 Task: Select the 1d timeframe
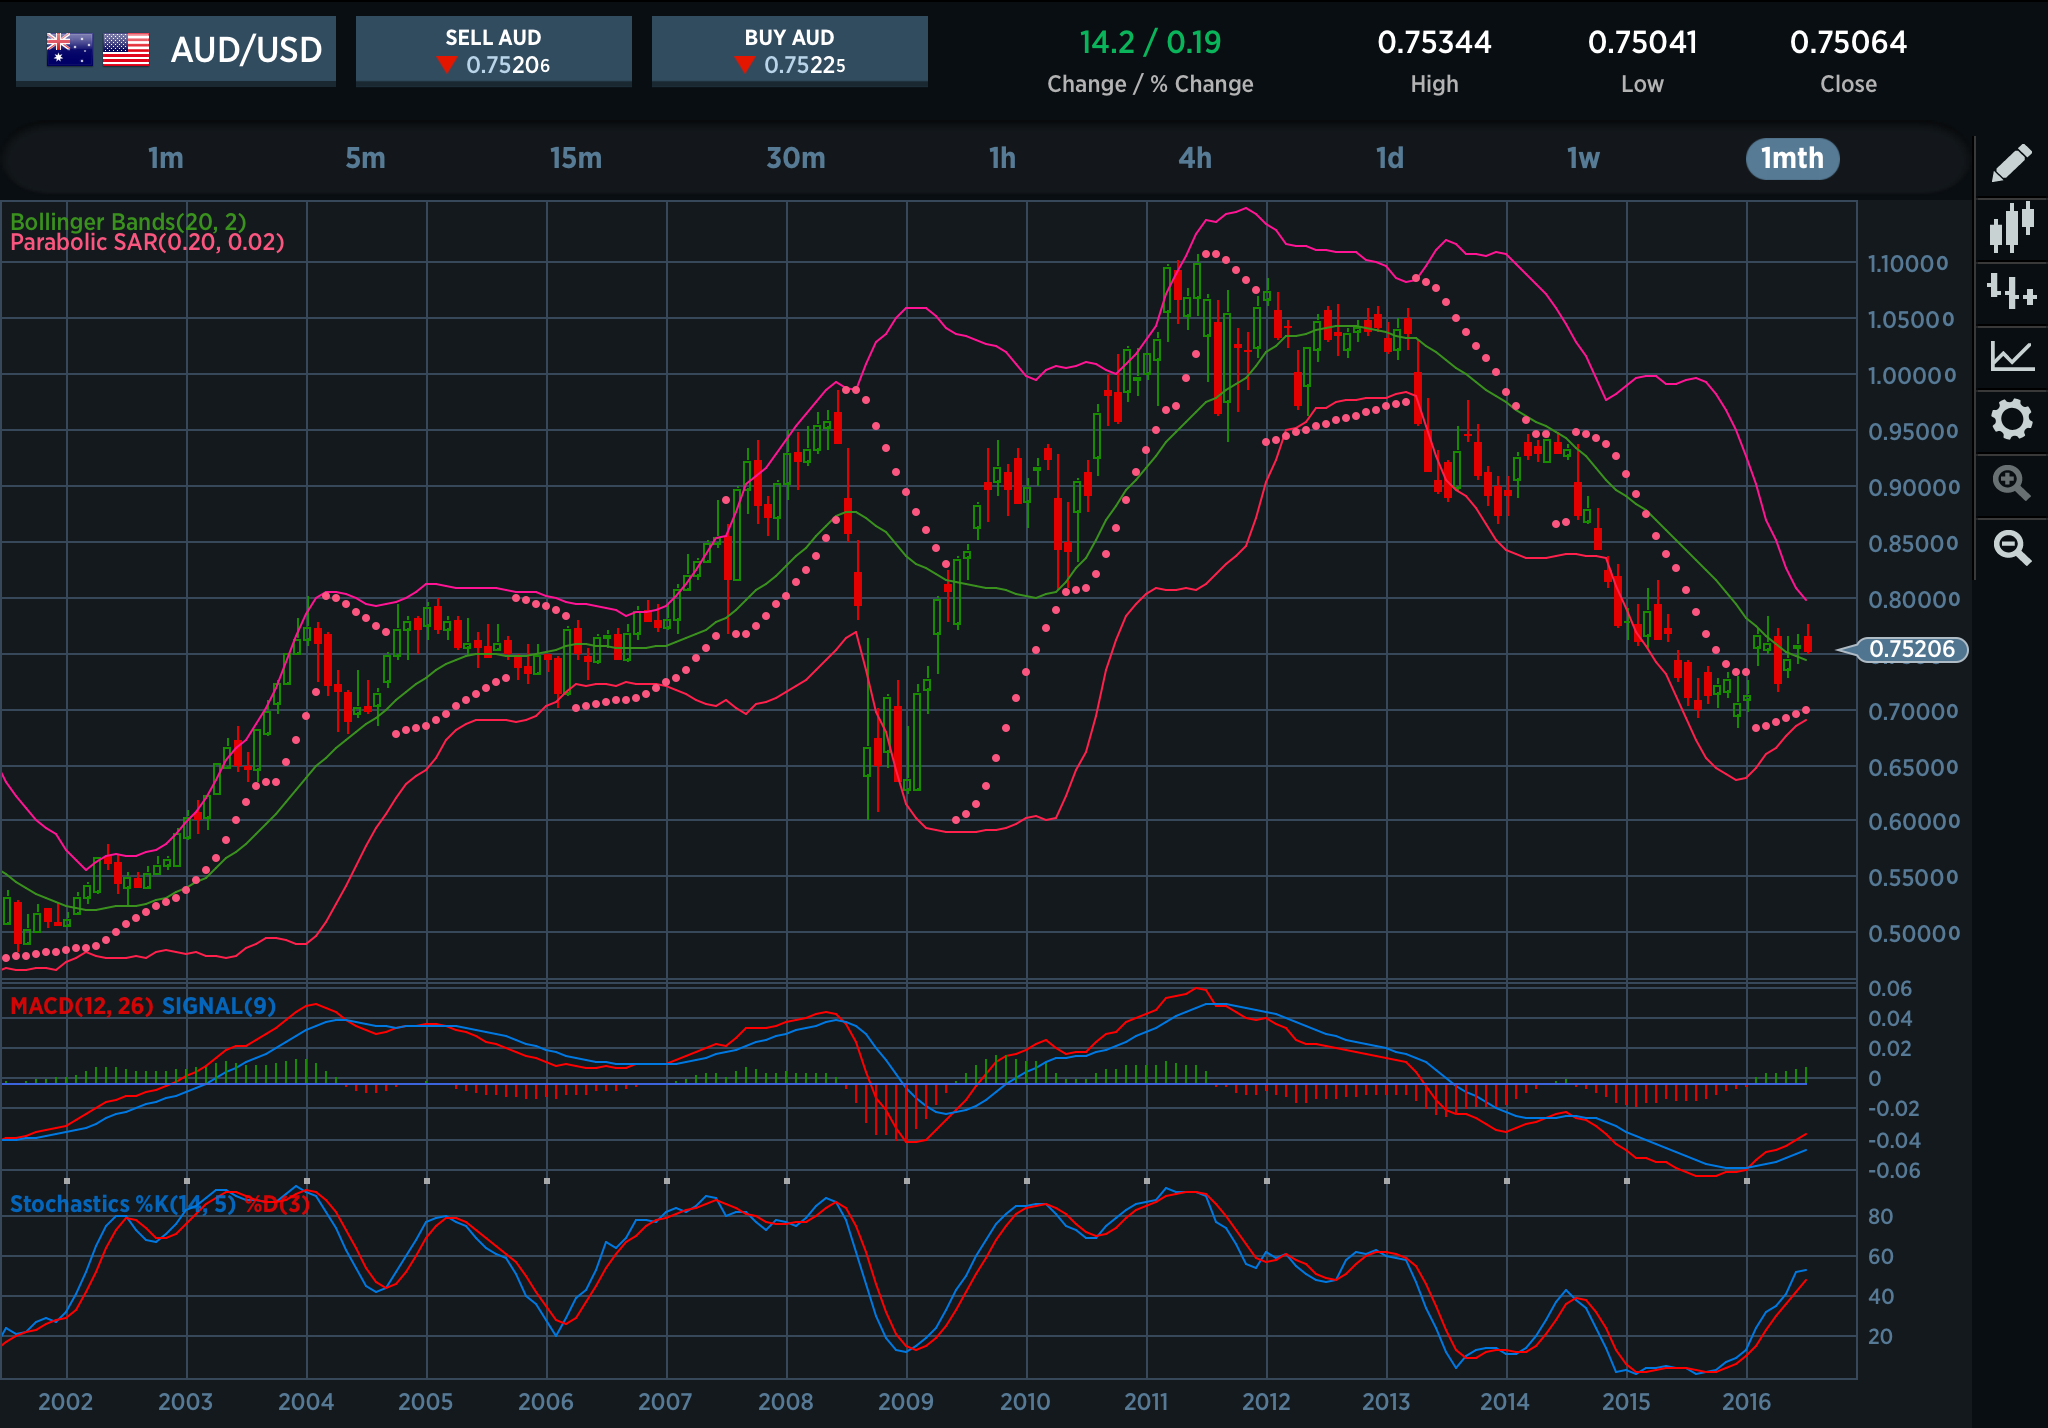[1390, 158]
